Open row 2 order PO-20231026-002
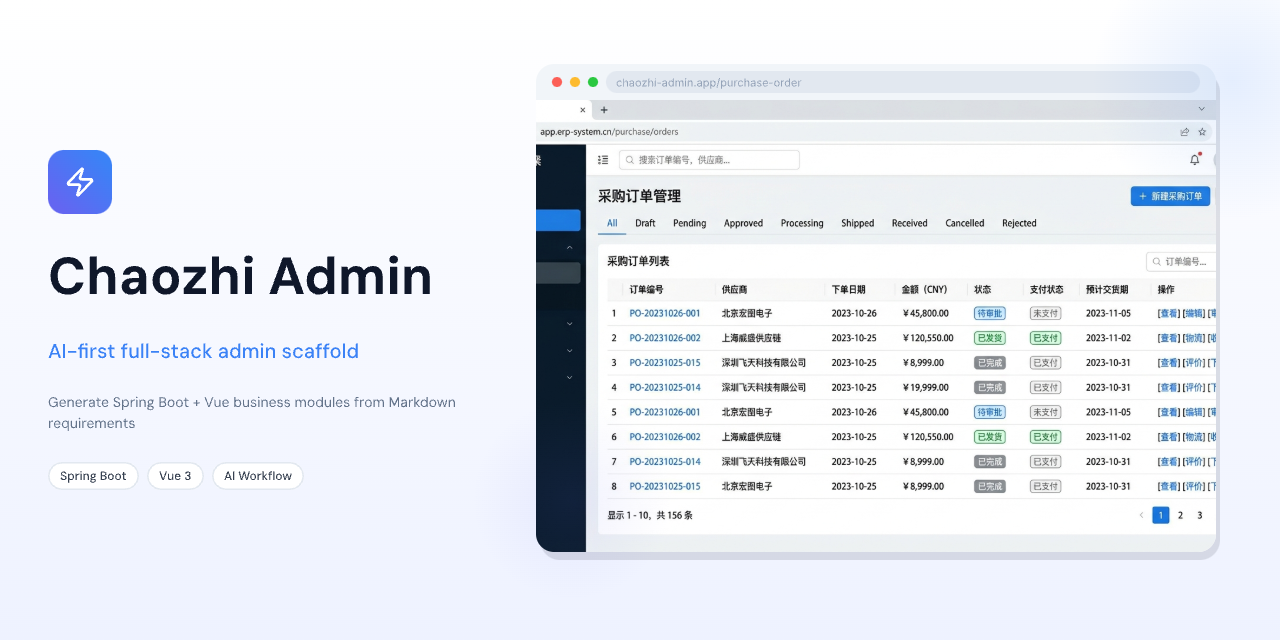The width and height of the screenshot is (1280, 640). pyautogui.click(x=665, y=338)
